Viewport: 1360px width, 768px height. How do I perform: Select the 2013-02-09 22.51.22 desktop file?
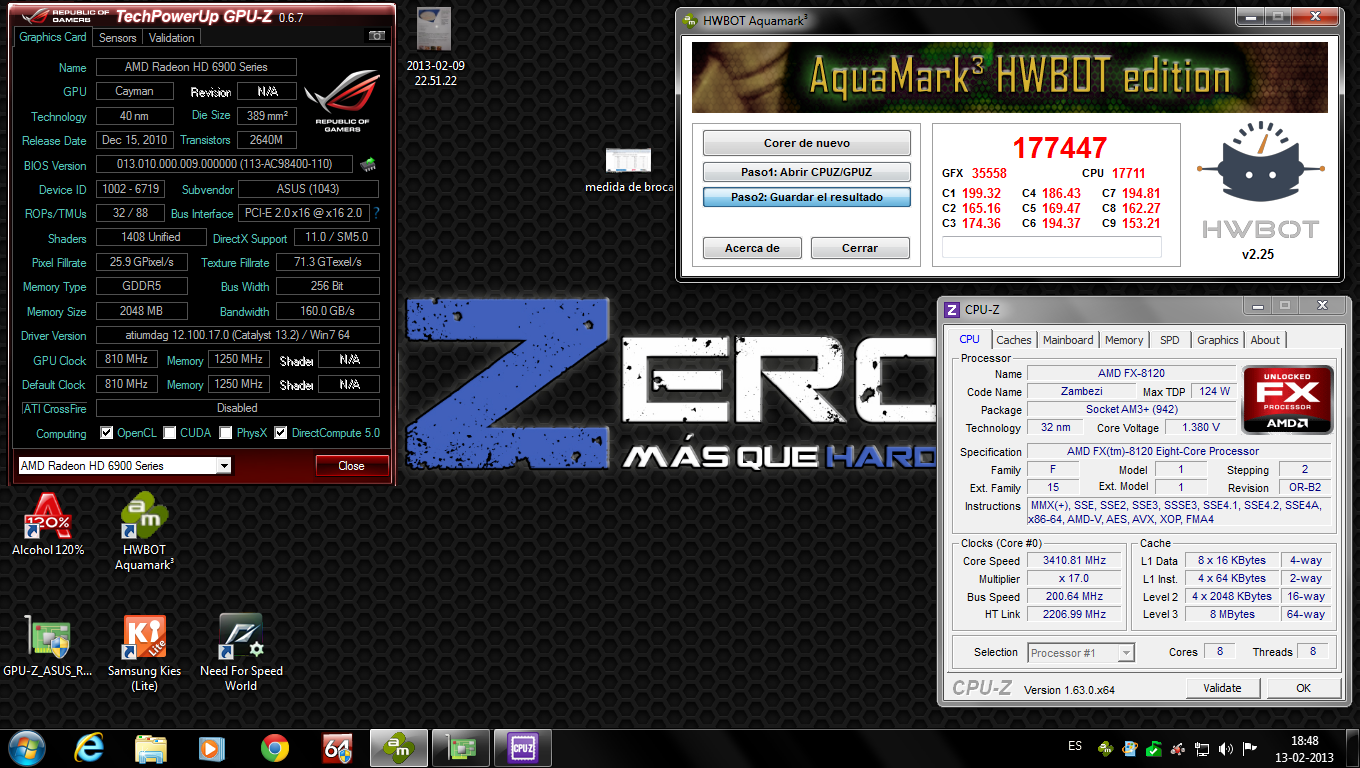pos(435,47)
